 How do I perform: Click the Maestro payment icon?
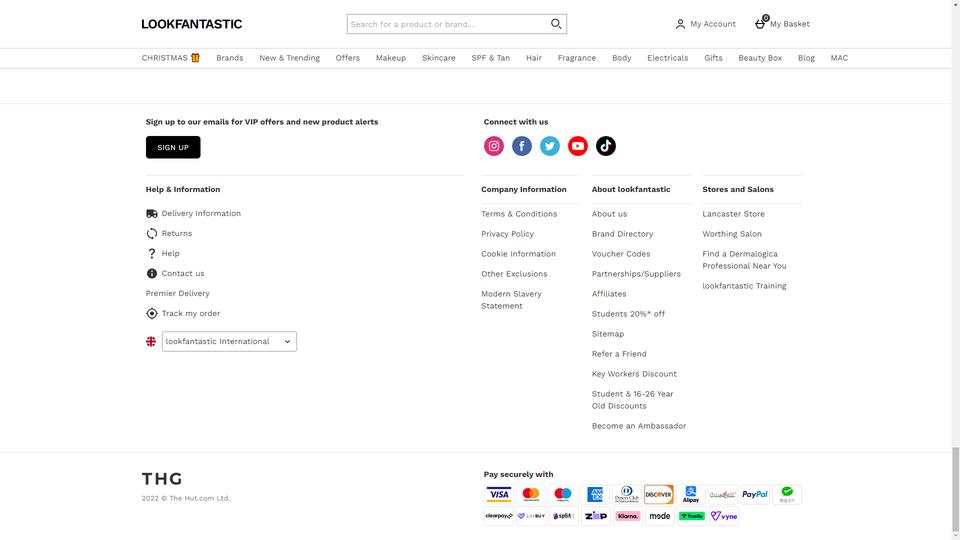(563, 495)
